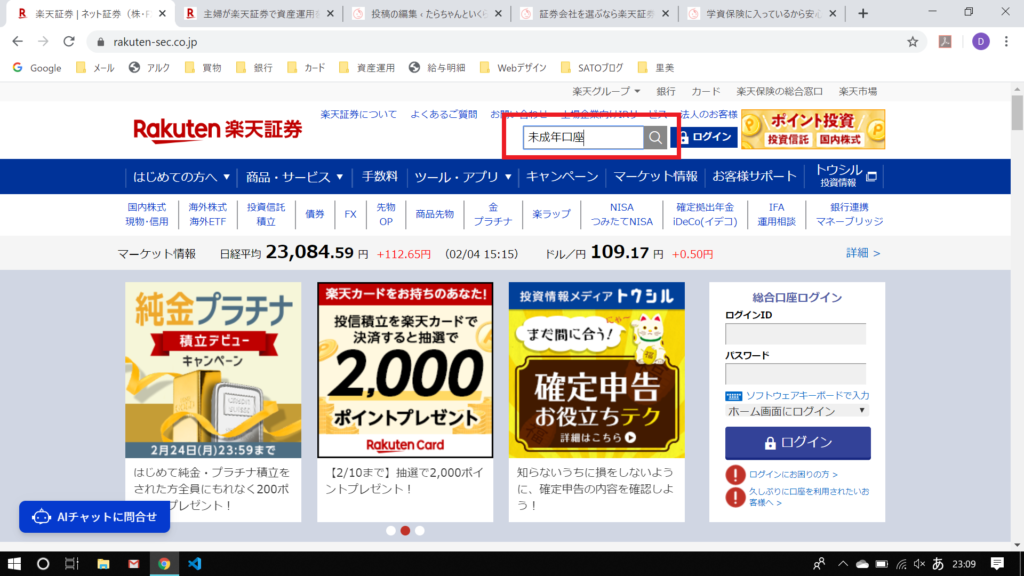Viewport: 1024px width, 576px height.
Task: Show hidden tray icons chevron
Action: [x=842, y=564]
